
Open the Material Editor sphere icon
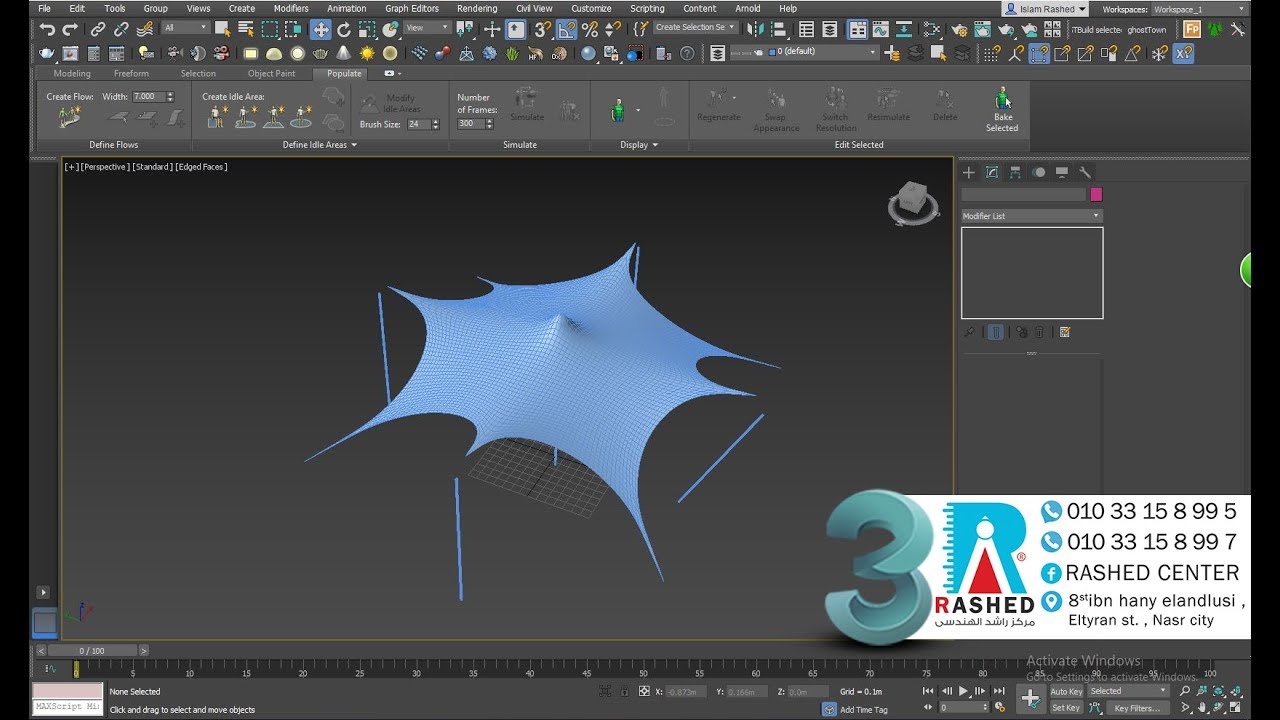point(588,53)
